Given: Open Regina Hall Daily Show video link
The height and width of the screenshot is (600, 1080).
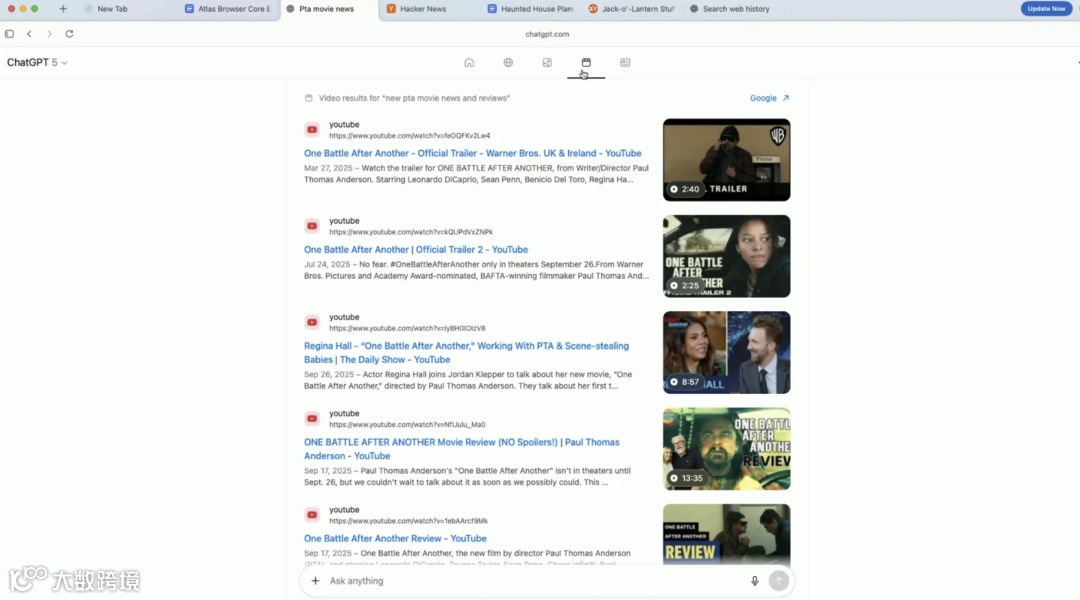Looking at the screenshot, I should coord(466,353).
